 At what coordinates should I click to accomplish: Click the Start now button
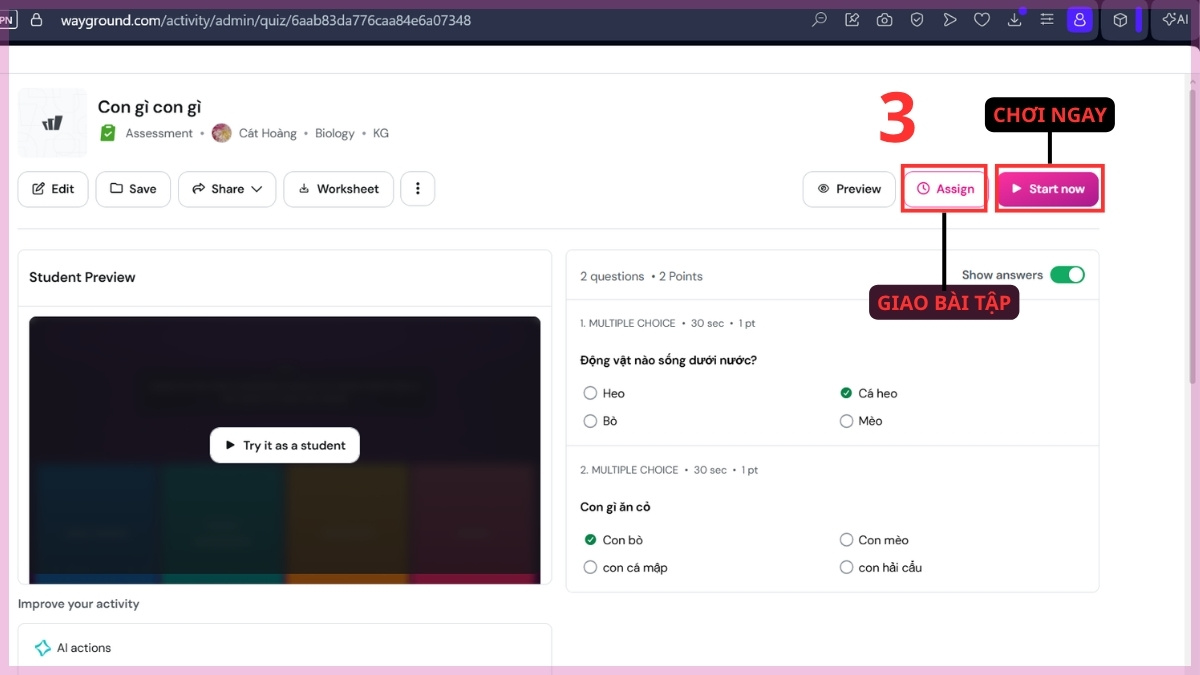coord(1048,189)
